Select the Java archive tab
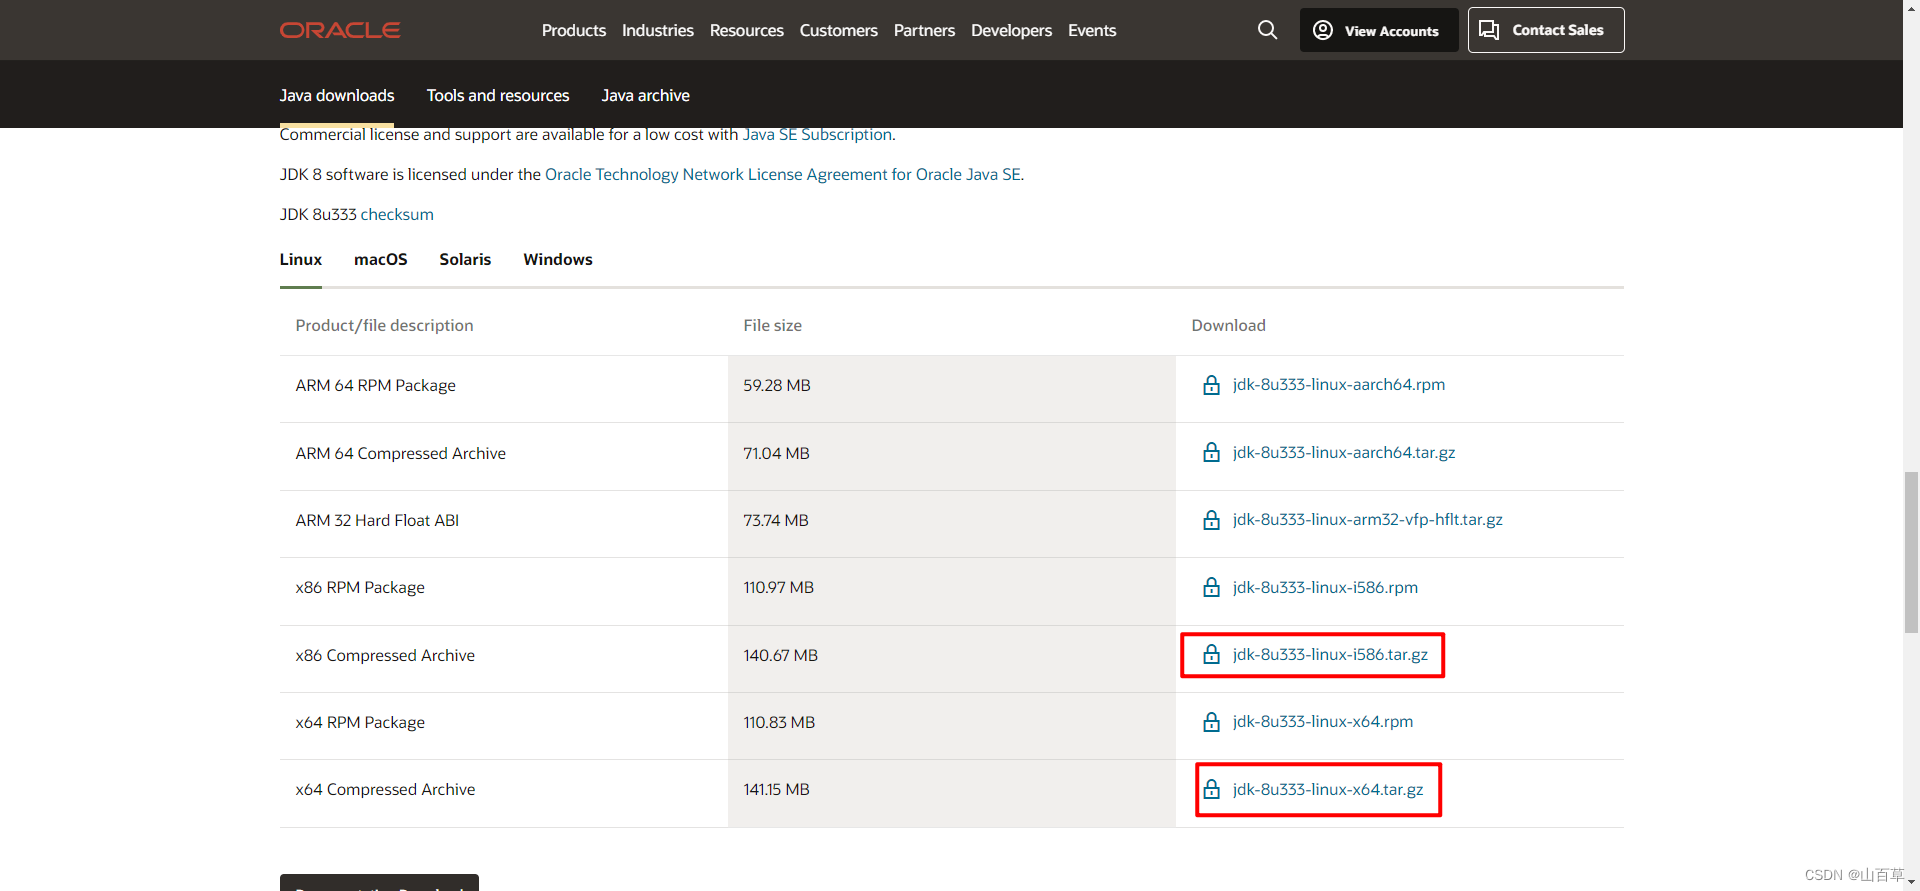The width and height of the screenshot is (1920, 891). [646, 95]
